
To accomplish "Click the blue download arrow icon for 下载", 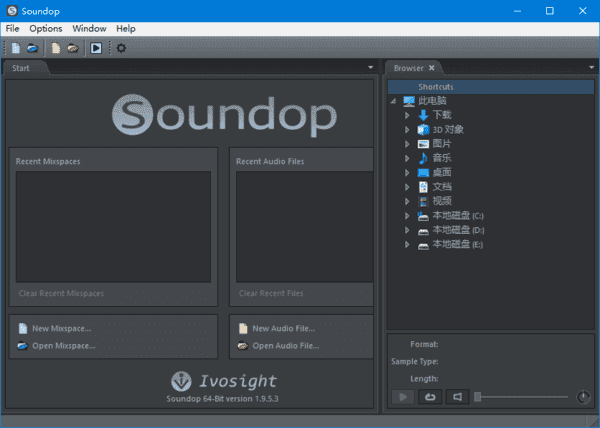I will (x=423, y=115).
